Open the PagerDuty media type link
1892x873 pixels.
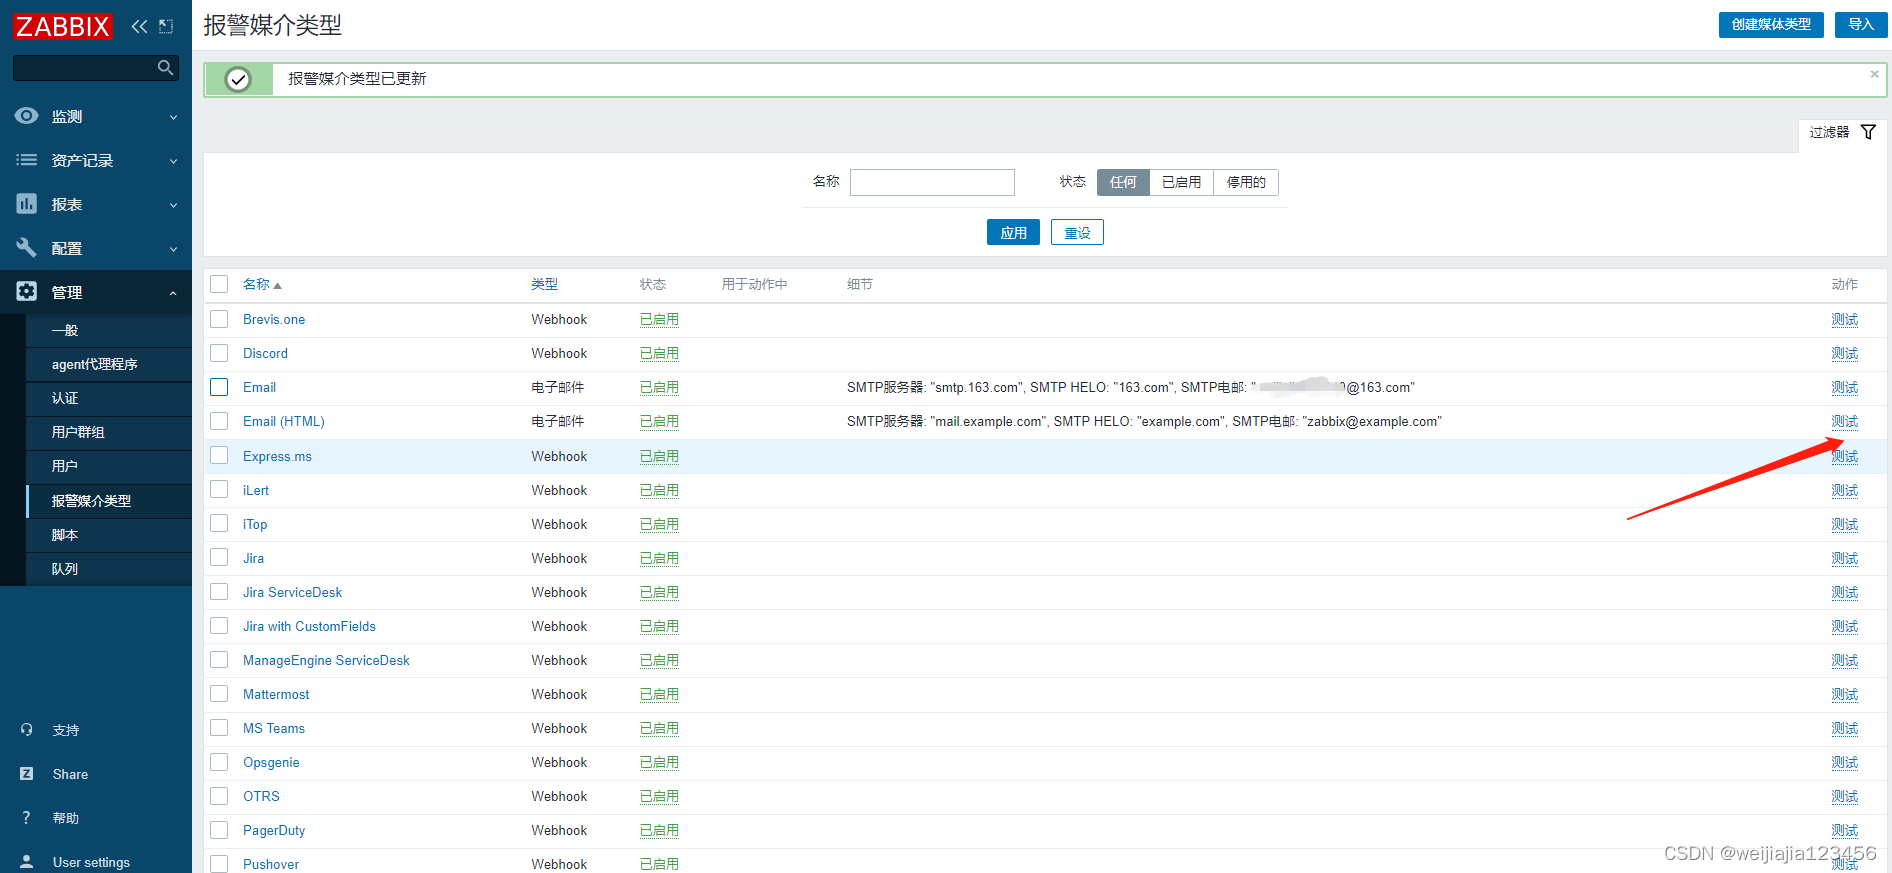274,830
